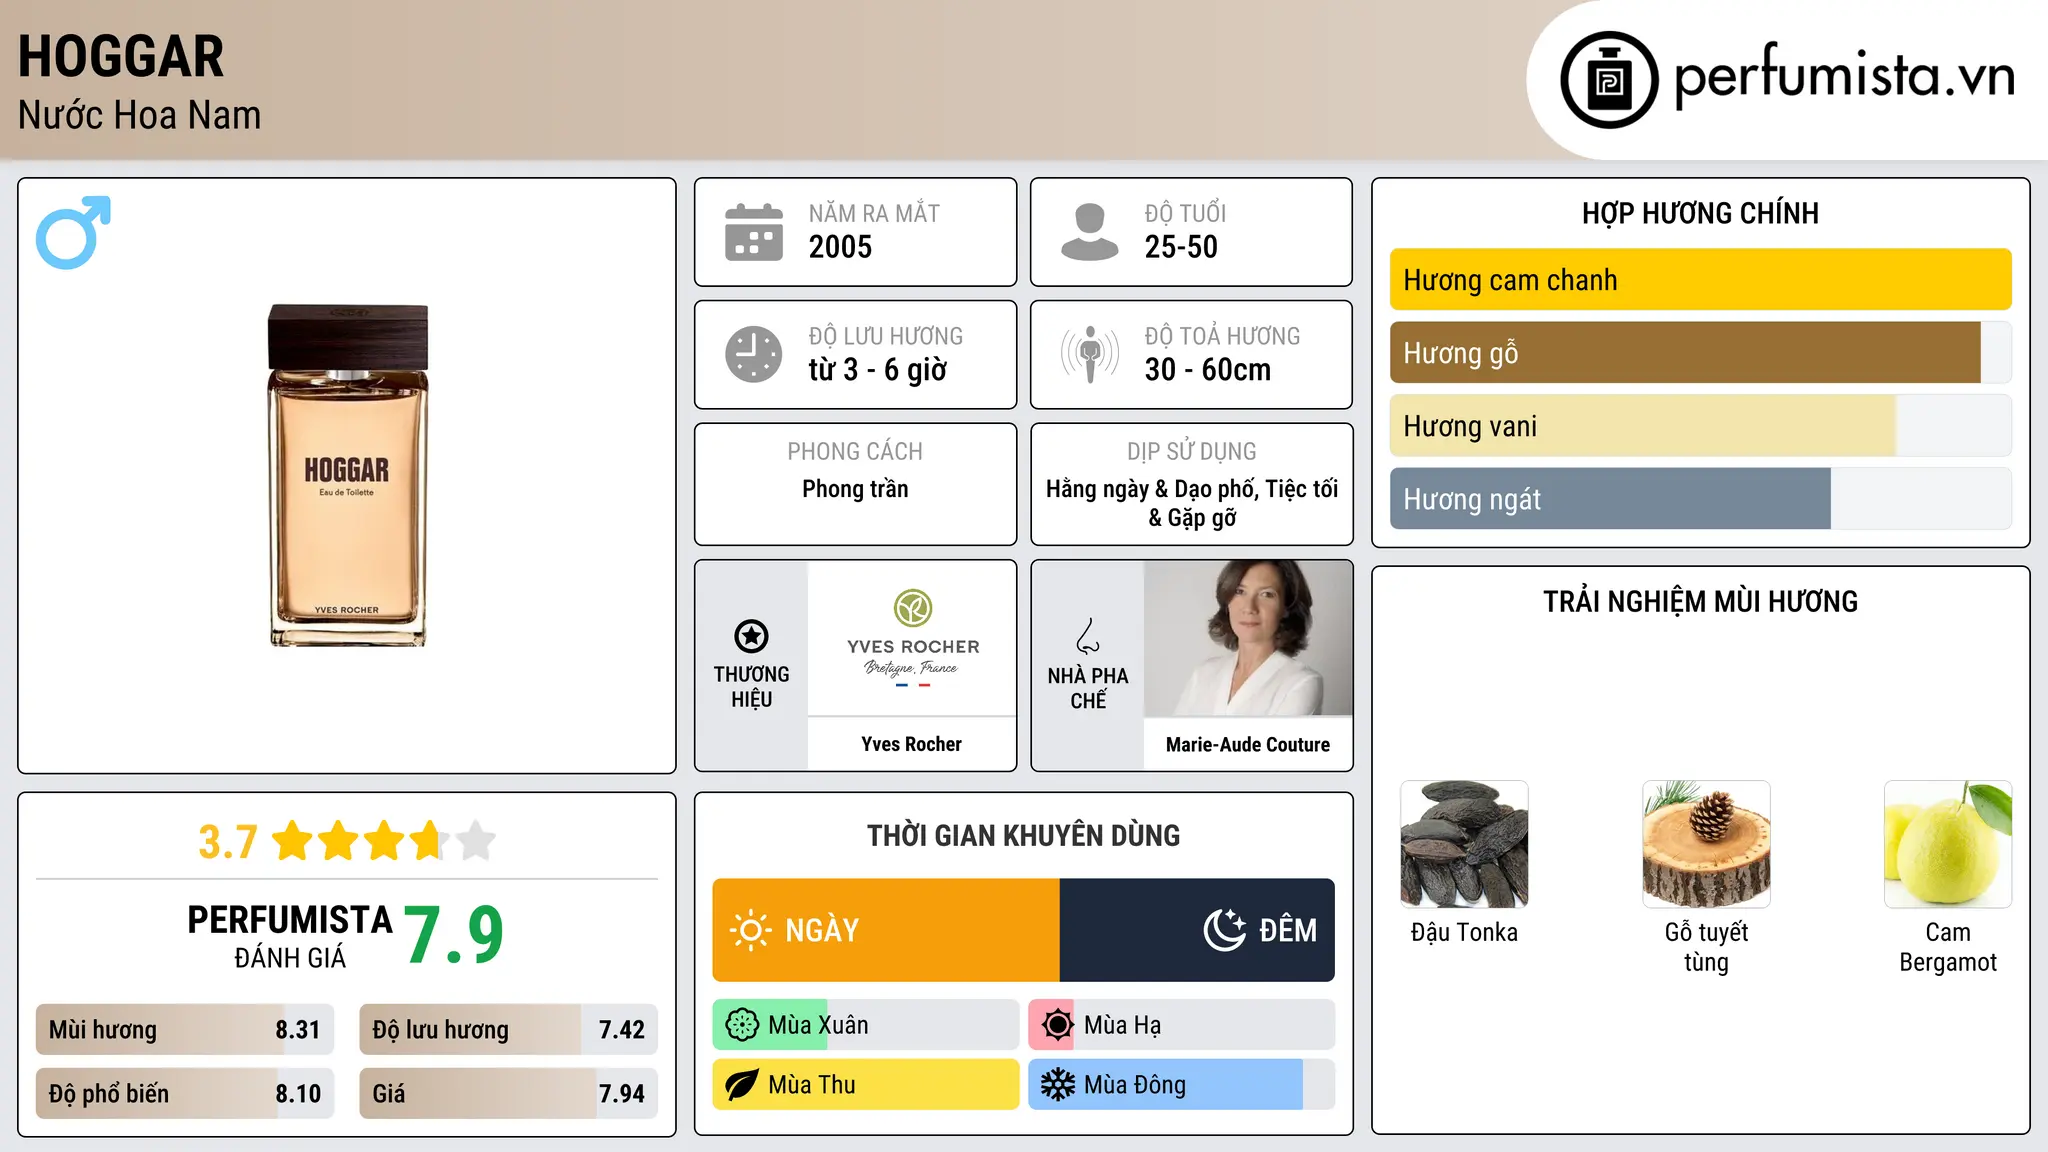Click the perfumista.vn perfume bottle logo icon
The height and width of the screenshot is (1152, 2048).
pyautogui.click(x=1609, y=80)
